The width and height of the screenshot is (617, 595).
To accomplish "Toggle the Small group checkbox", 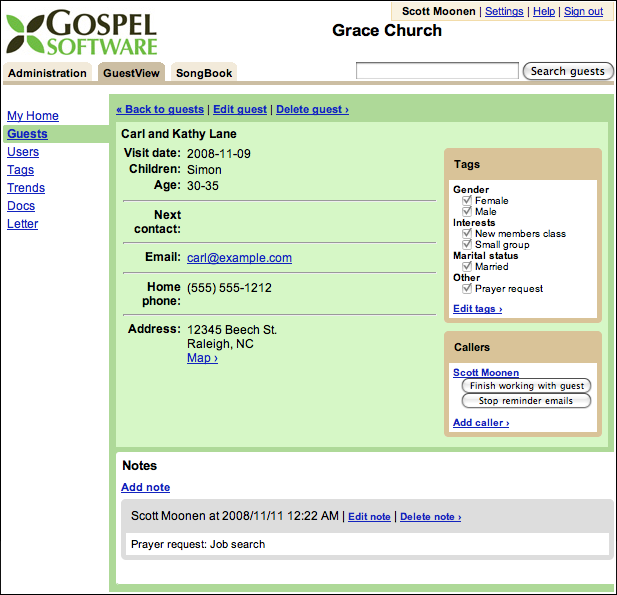I will click(x=467, y=244).
